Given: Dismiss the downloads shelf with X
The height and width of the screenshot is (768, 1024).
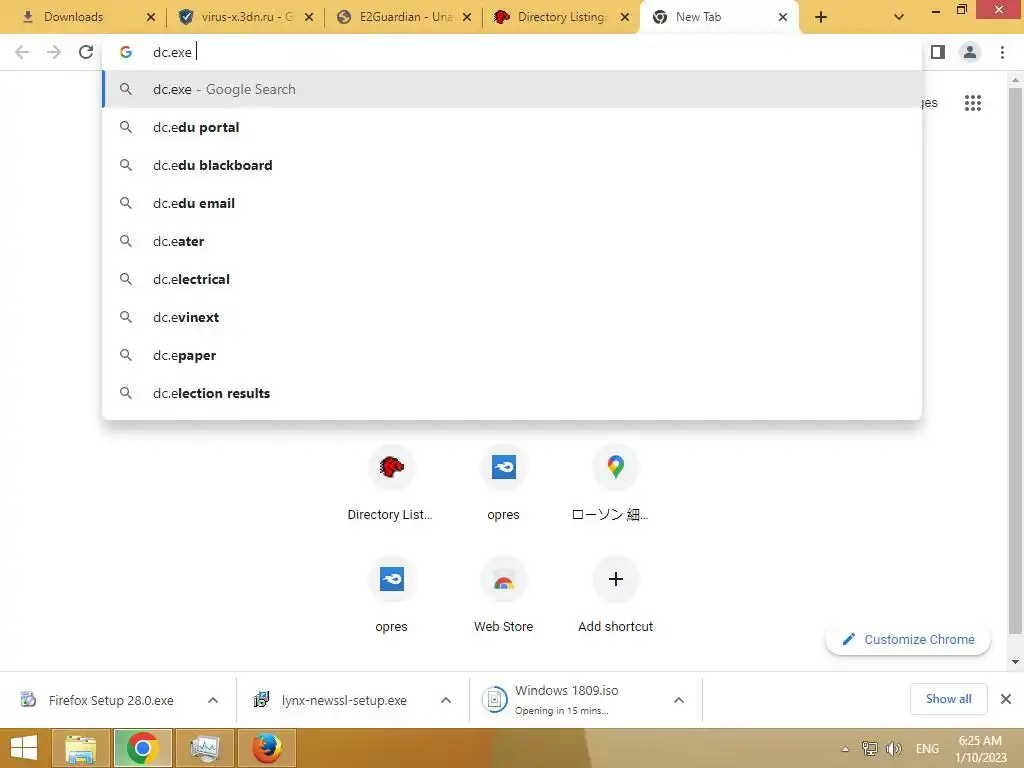Looking at the screenshot, I should coord(1006,699).
